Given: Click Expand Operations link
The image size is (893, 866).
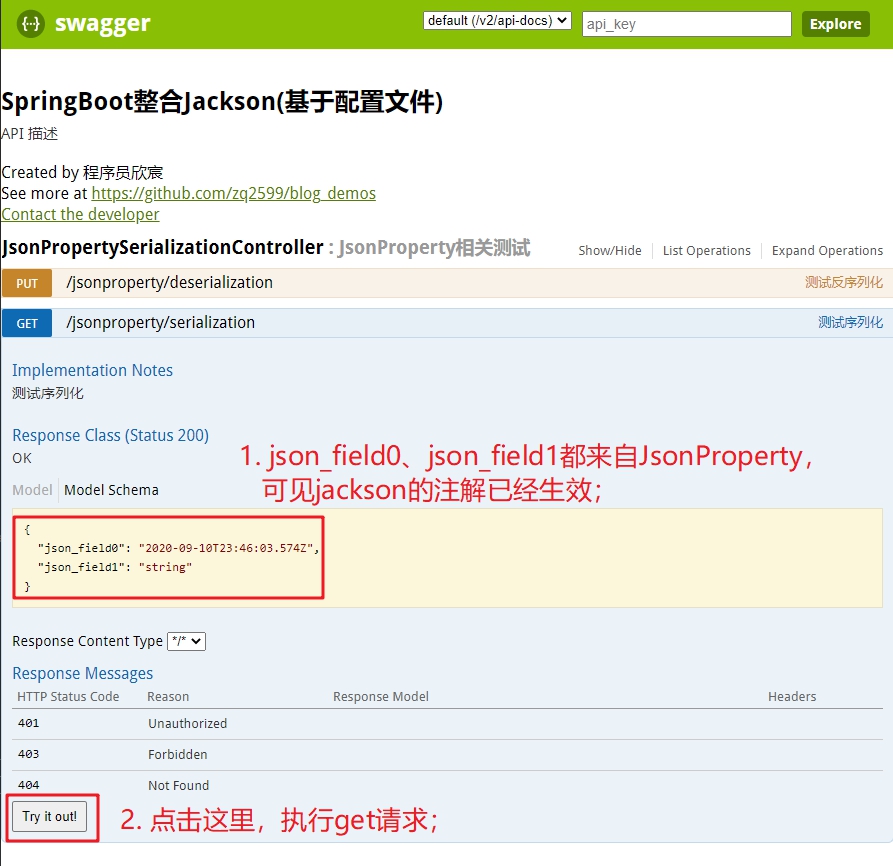Looking at the screenshot, I should (827, 251).
